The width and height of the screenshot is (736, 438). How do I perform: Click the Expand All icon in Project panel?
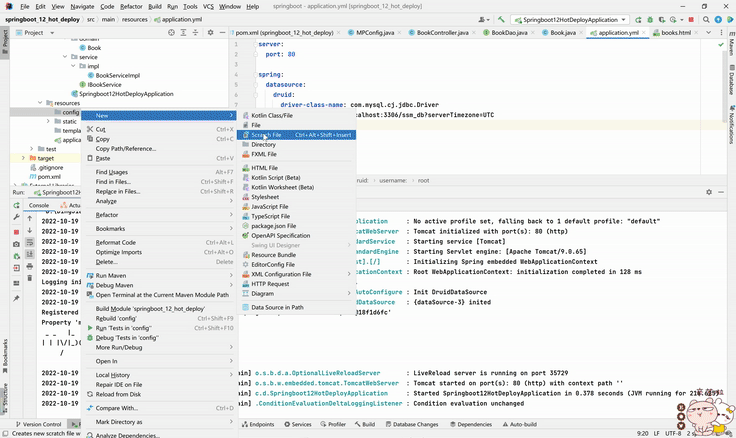click(x=184, y=32)
